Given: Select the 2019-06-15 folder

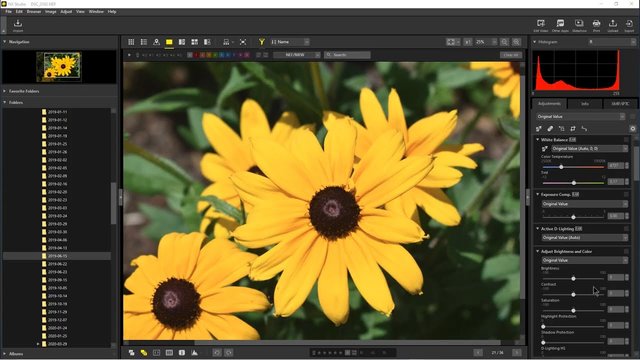Looking at the screenshot, I should [x=57, y=256].
